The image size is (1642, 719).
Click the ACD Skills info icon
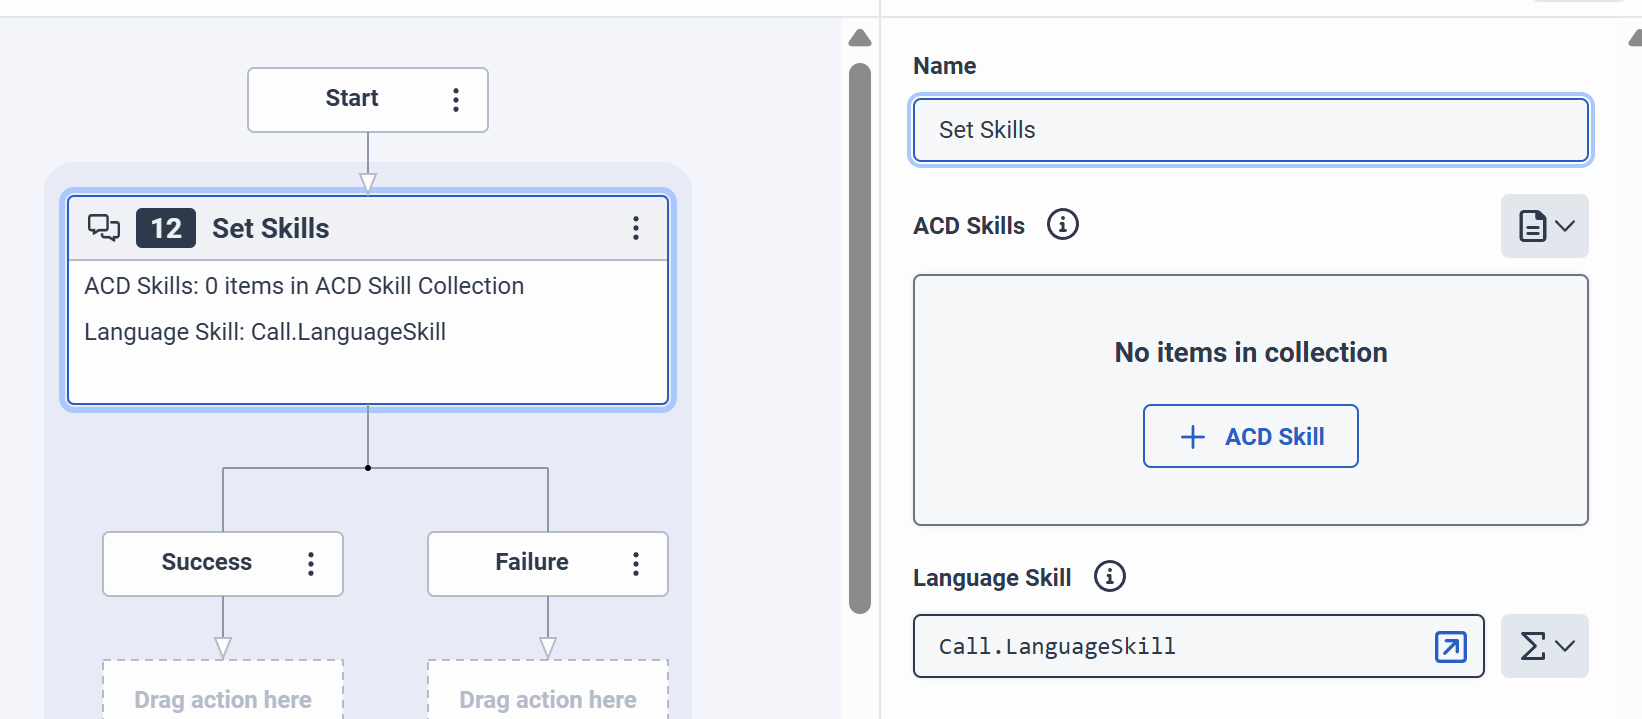pyautogui.click(x=1062, y=225)
